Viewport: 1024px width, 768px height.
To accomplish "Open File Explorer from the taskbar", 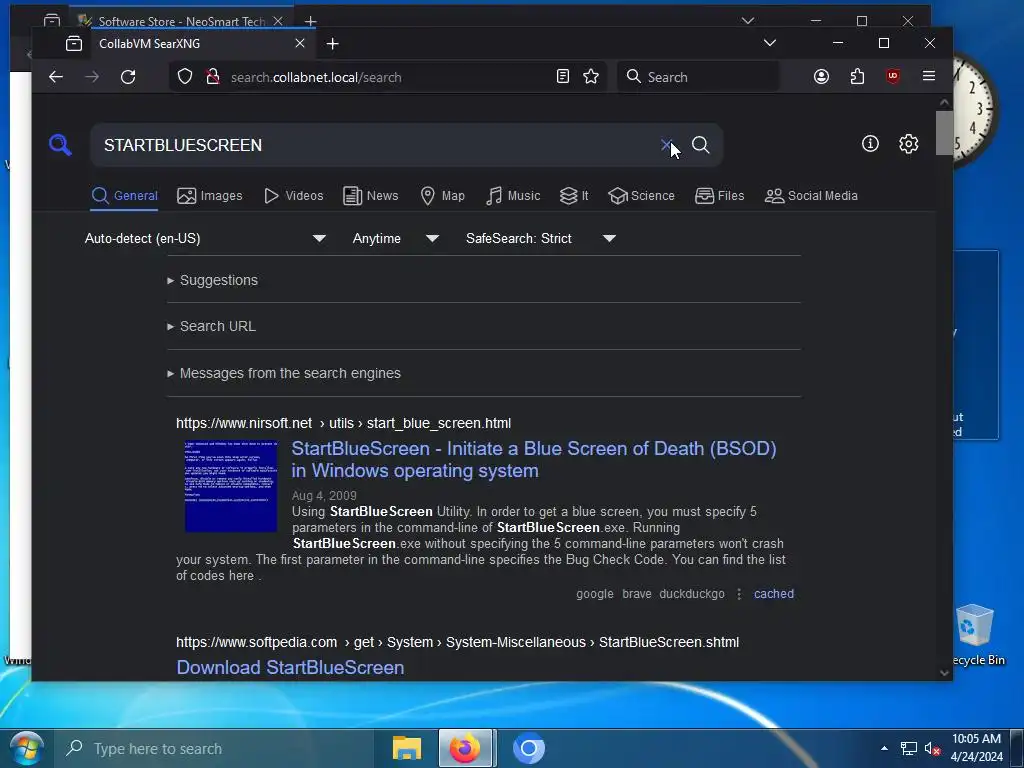I will pos(406,748).
